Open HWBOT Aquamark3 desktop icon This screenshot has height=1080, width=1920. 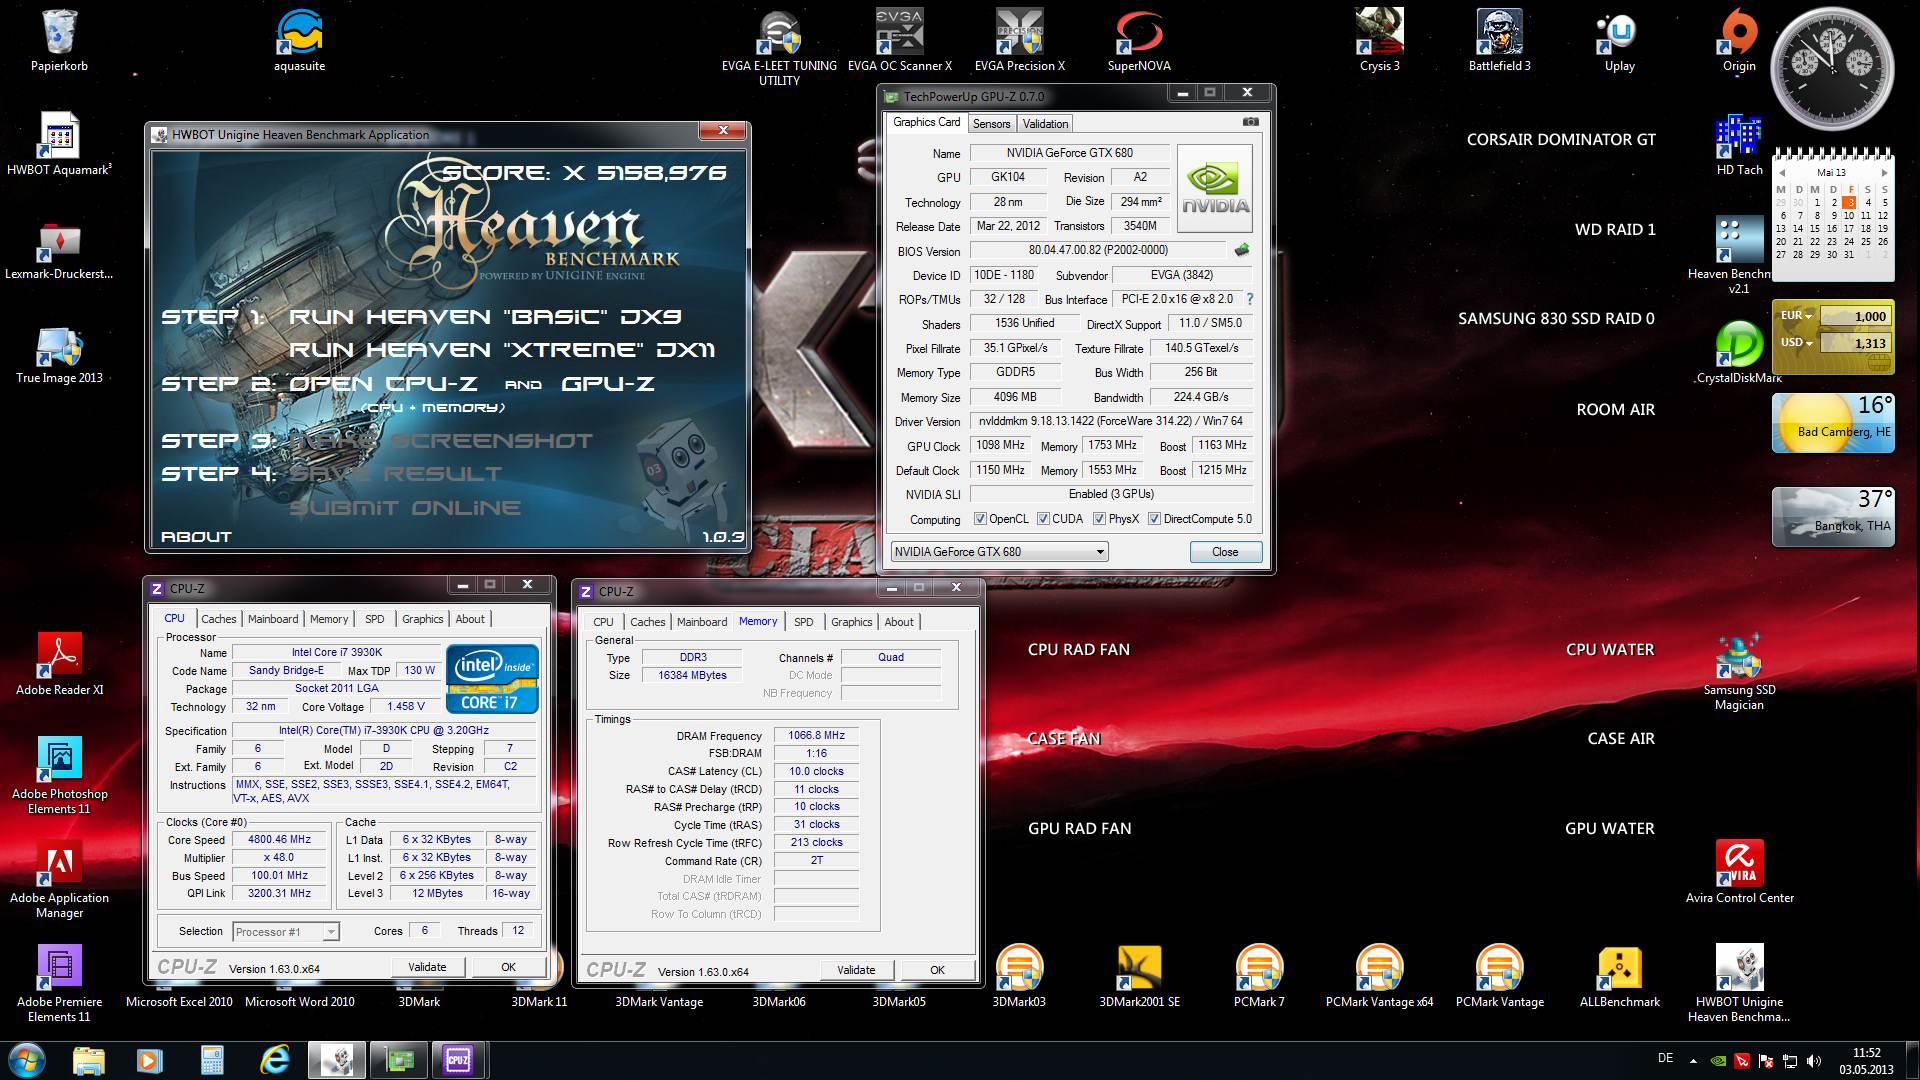tap(60, 145)
